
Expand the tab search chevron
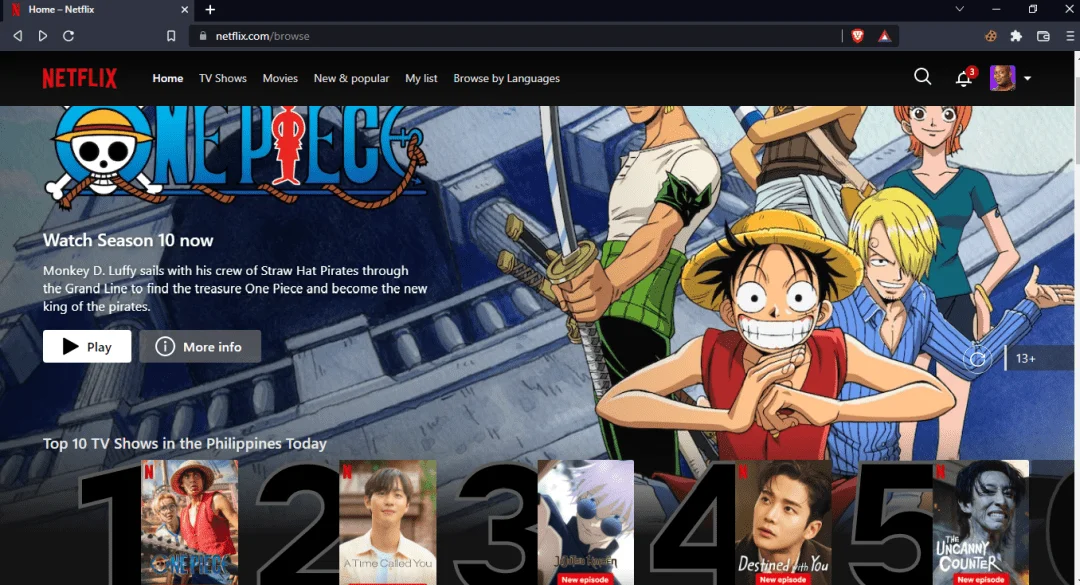pyautogui.click(x=959, y=9)
